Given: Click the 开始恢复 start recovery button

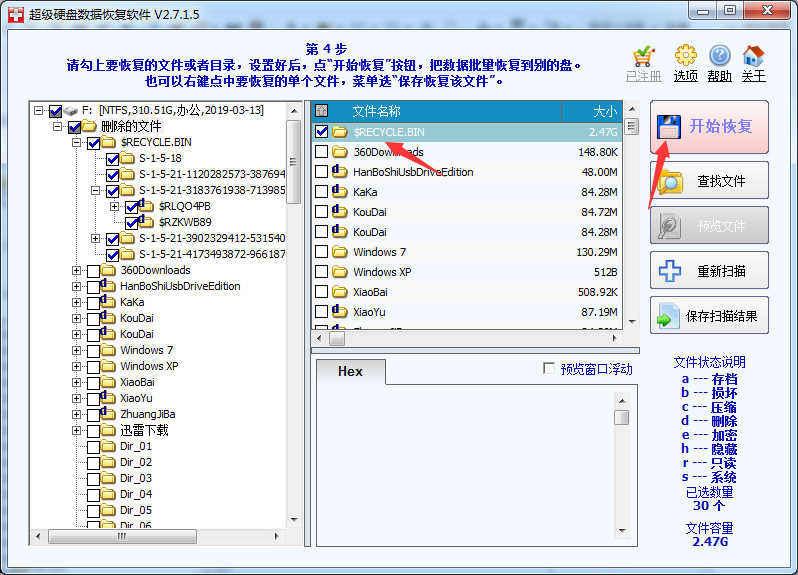Looking at the screenshot, I should pos(709,127).
